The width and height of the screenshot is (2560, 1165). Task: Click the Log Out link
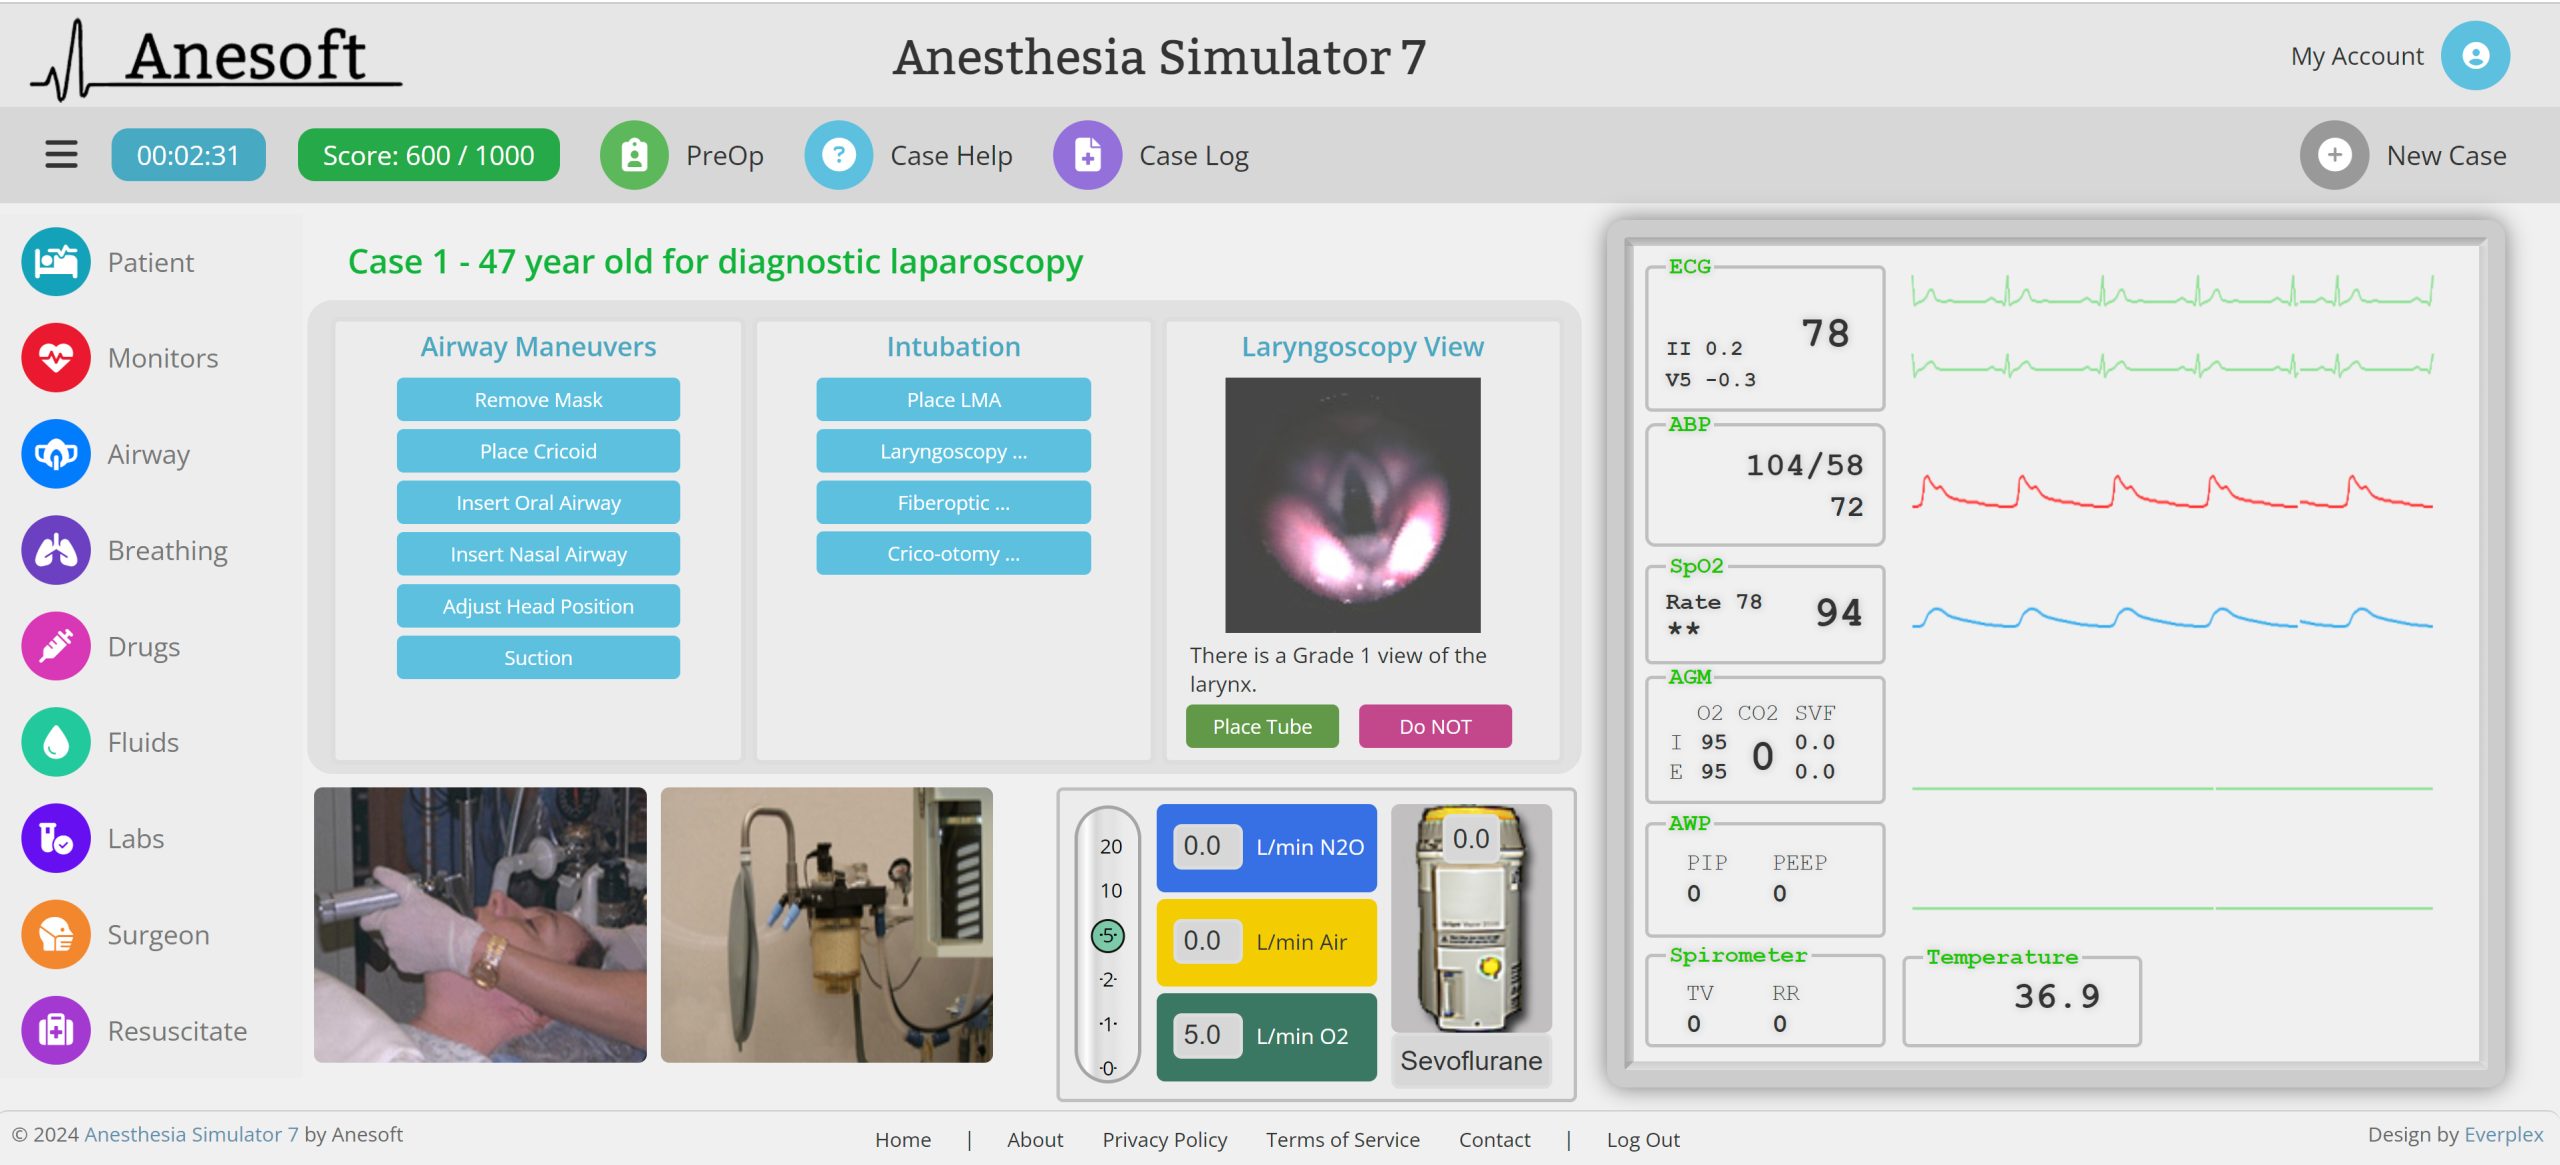1643,1140
